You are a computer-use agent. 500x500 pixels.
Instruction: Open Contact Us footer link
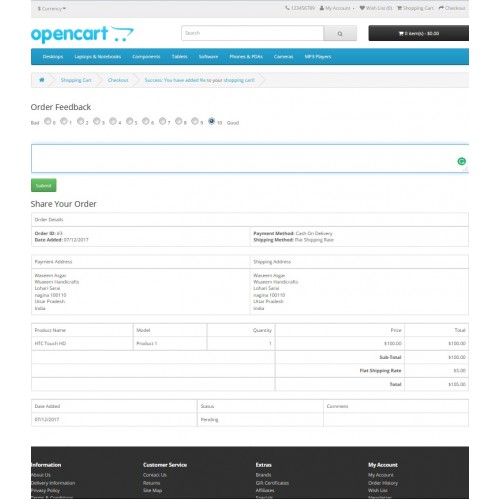click(x=155, y=475)
